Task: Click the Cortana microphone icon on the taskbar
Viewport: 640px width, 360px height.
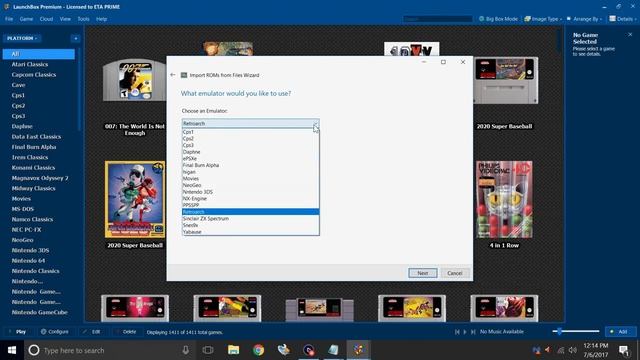Action: [x=185, y=350]
